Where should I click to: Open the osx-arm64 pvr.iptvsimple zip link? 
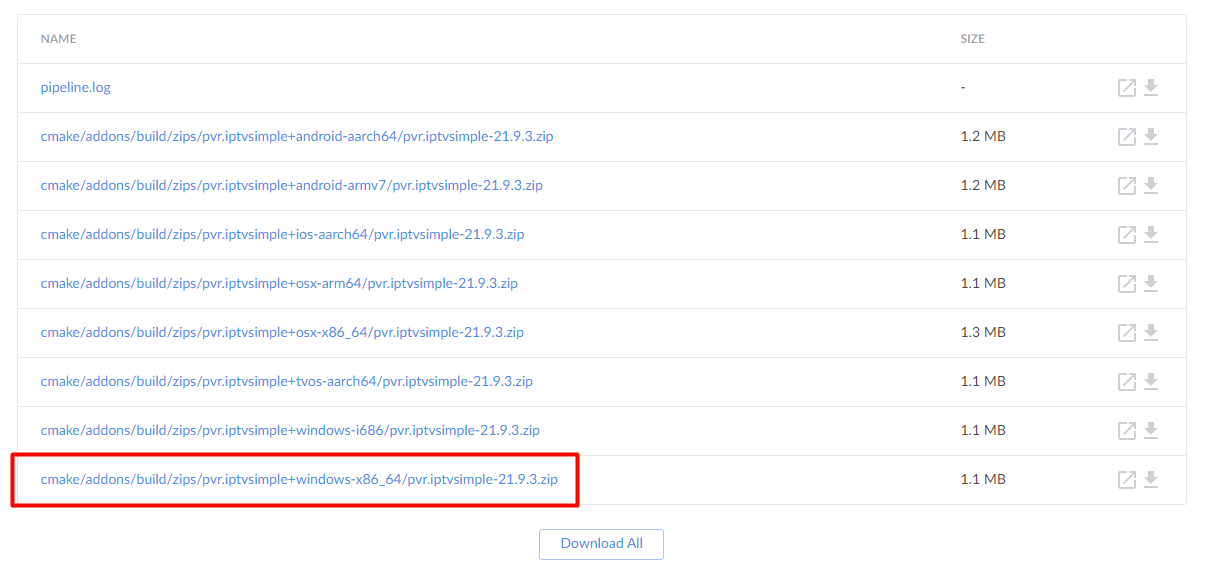tap(279, 283)
